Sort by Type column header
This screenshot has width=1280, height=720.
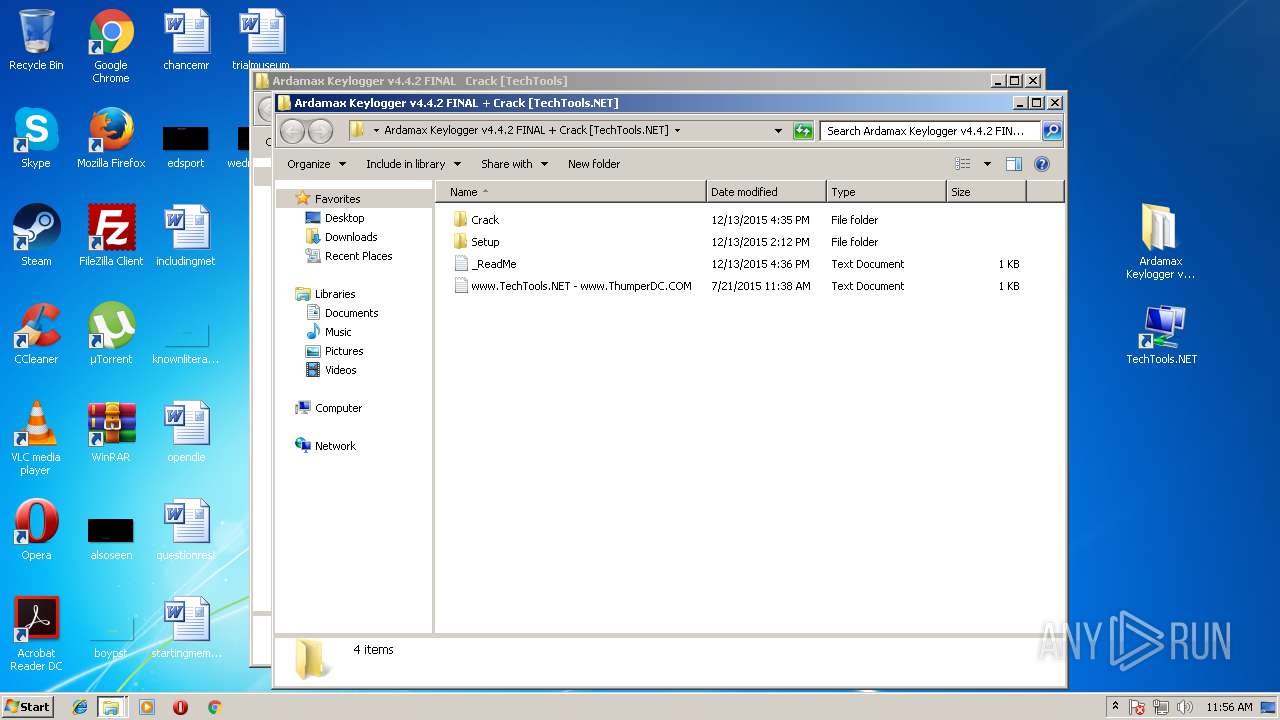886,192
